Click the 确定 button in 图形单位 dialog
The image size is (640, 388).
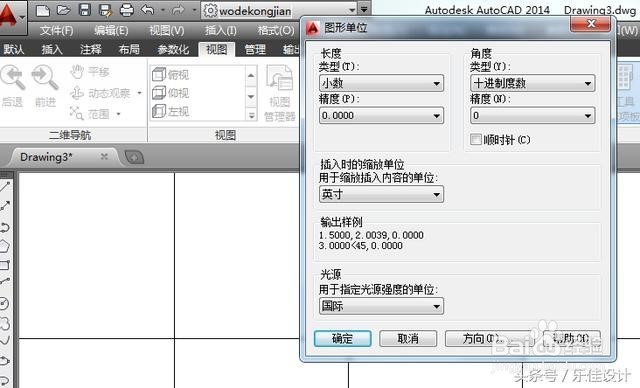[342, 338]
